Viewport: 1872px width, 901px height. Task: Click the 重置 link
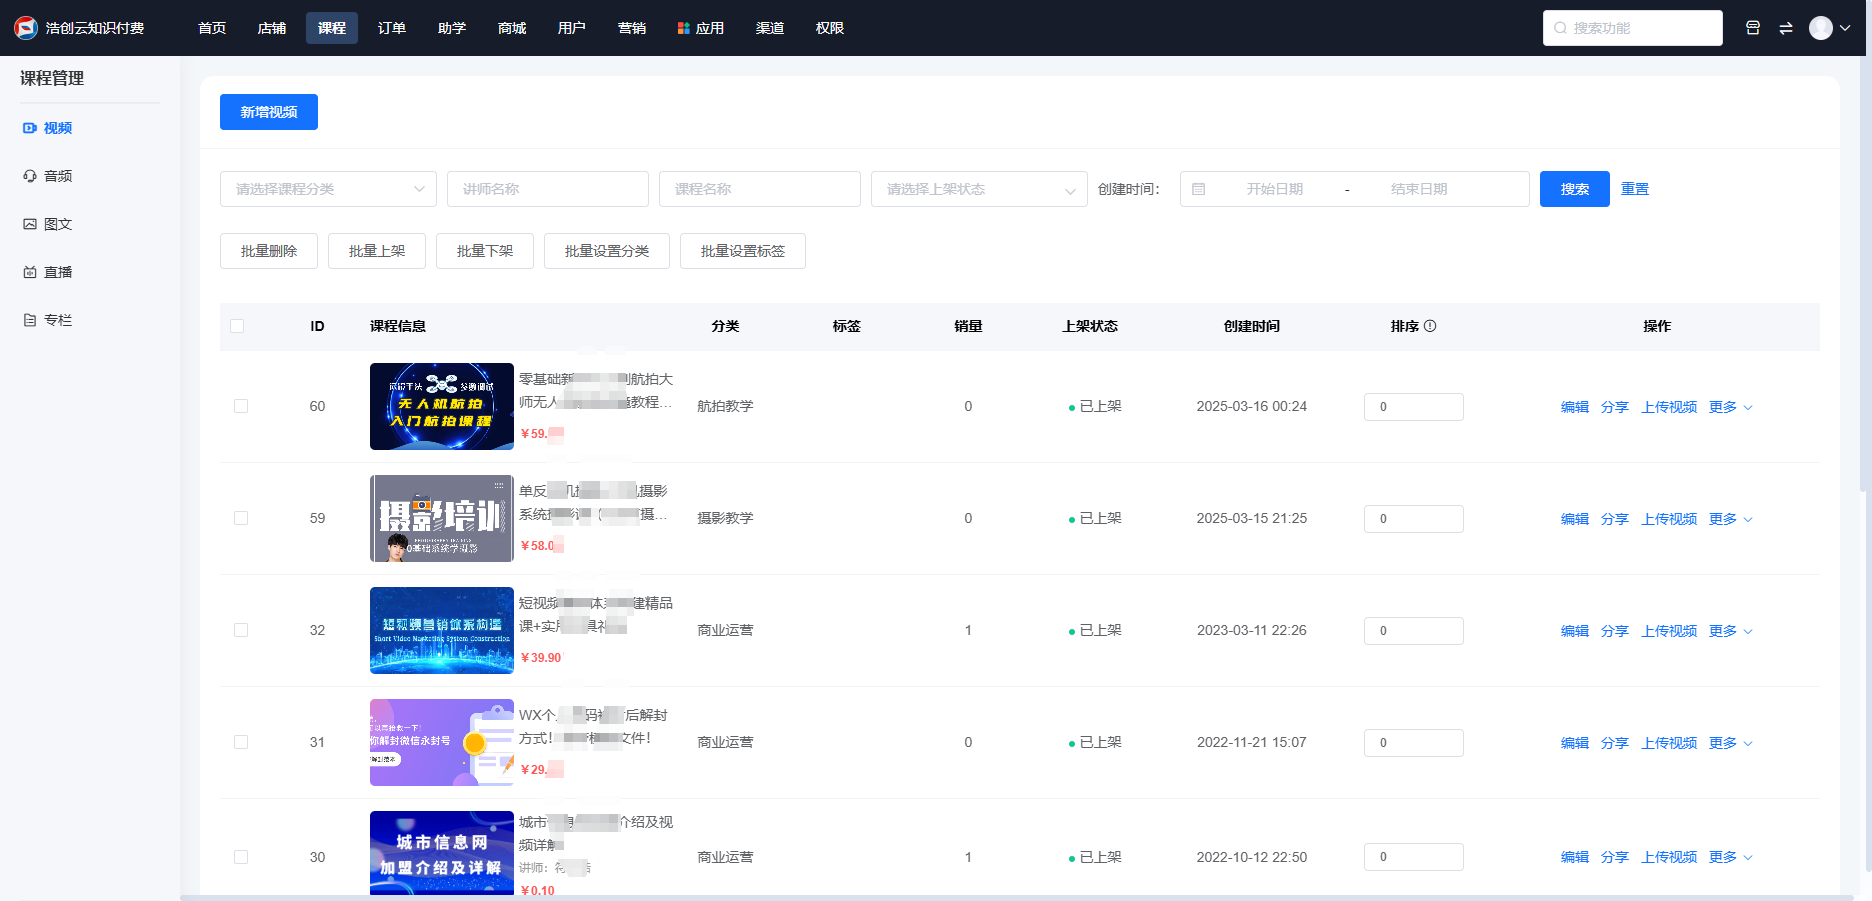(x=1635, y=189)
